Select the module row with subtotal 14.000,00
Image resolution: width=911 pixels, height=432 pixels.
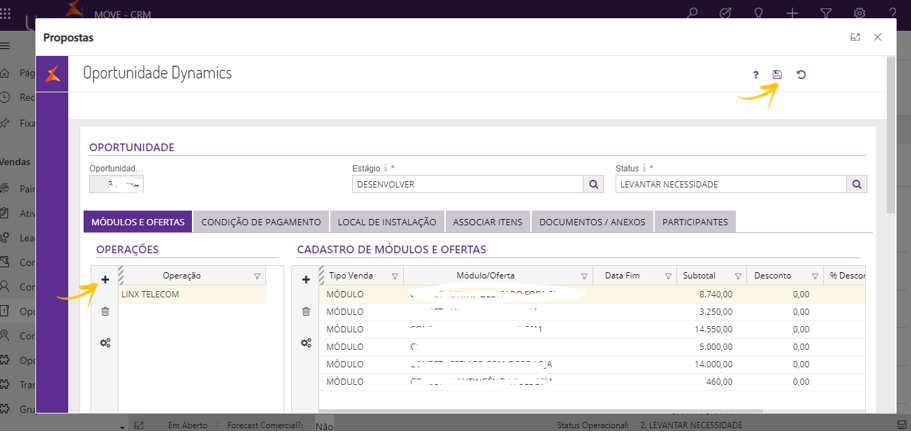click(591, 364)
